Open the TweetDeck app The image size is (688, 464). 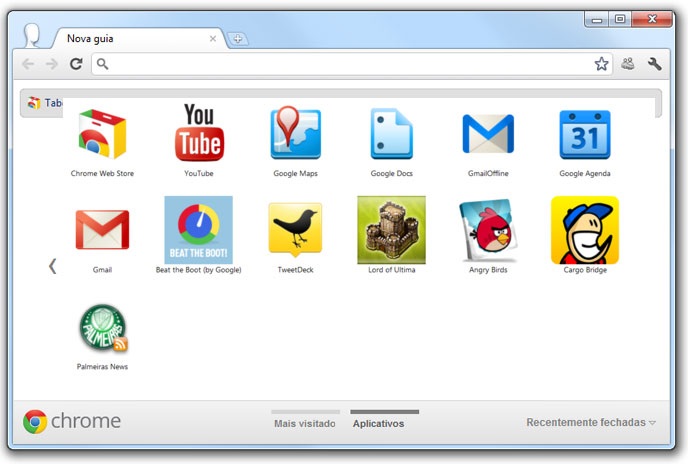point(295,230)
